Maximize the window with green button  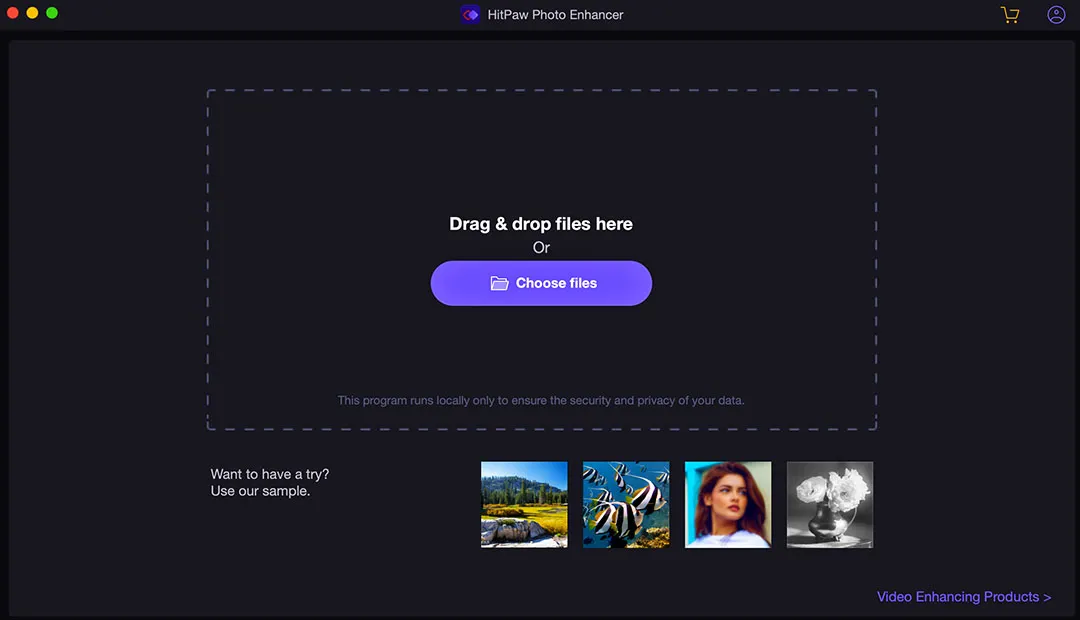(x=52, y=12)
